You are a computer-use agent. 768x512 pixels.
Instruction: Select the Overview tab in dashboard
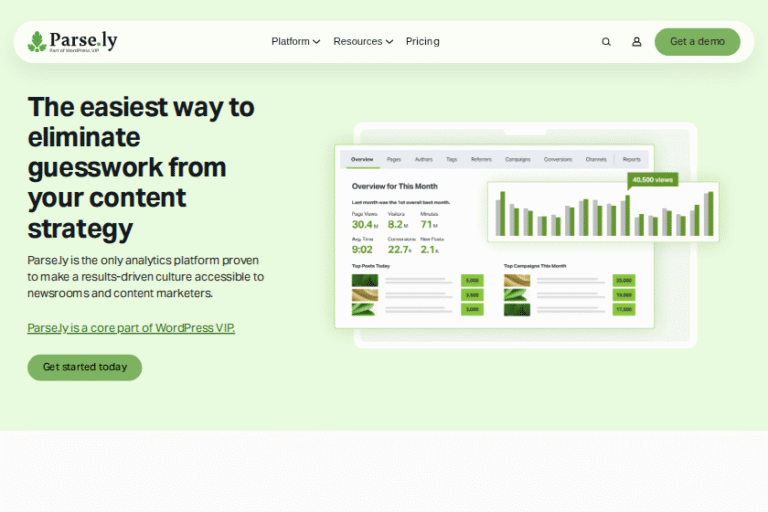coord(362,159)
